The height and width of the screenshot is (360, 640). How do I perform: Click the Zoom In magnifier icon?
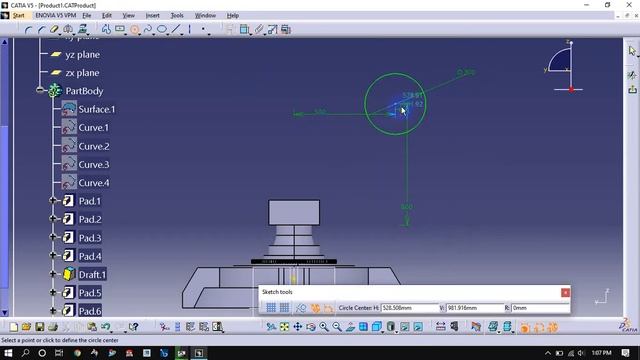324,327
